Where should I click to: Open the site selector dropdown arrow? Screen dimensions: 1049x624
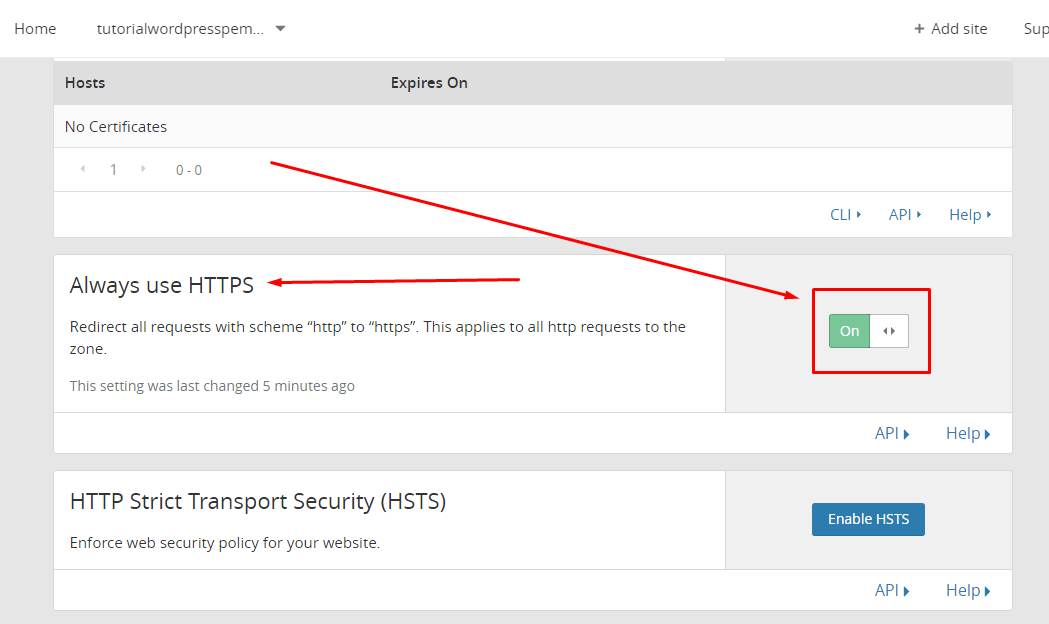(280, 29)
